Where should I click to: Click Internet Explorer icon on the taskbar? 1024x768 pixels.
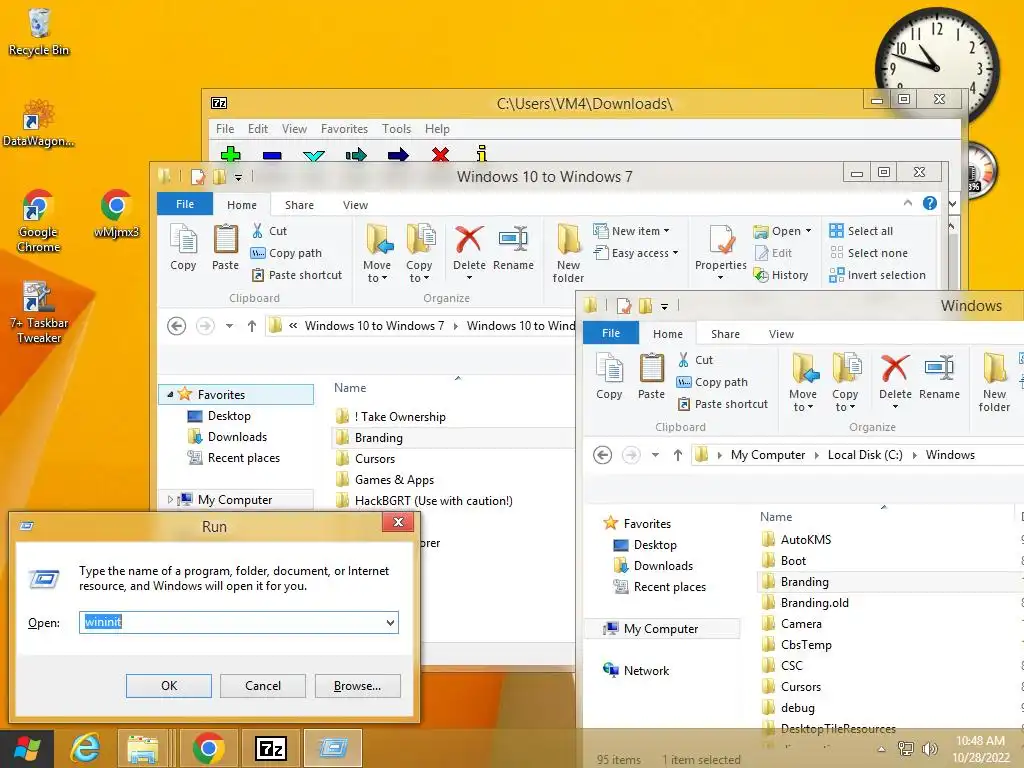(x=85, y=748)
